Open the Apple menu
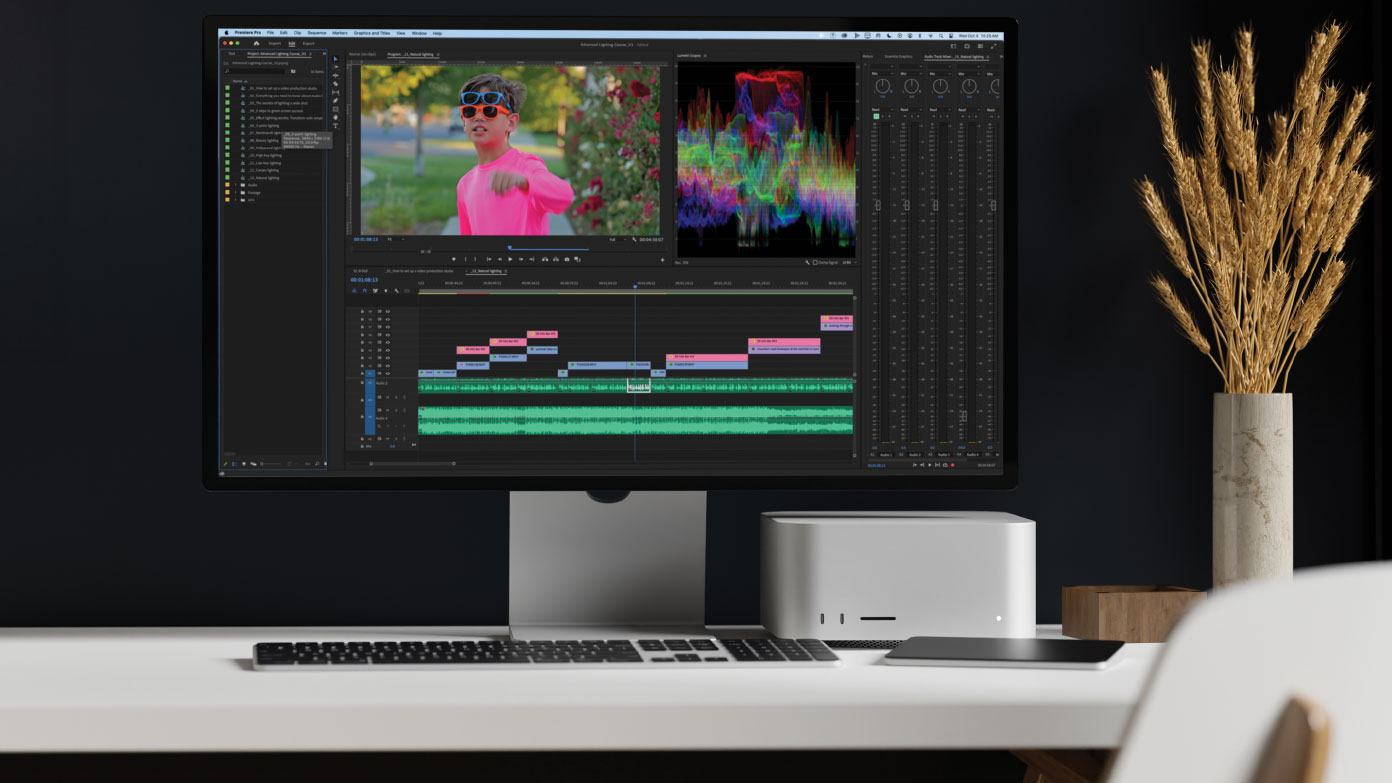 [227, 33]
